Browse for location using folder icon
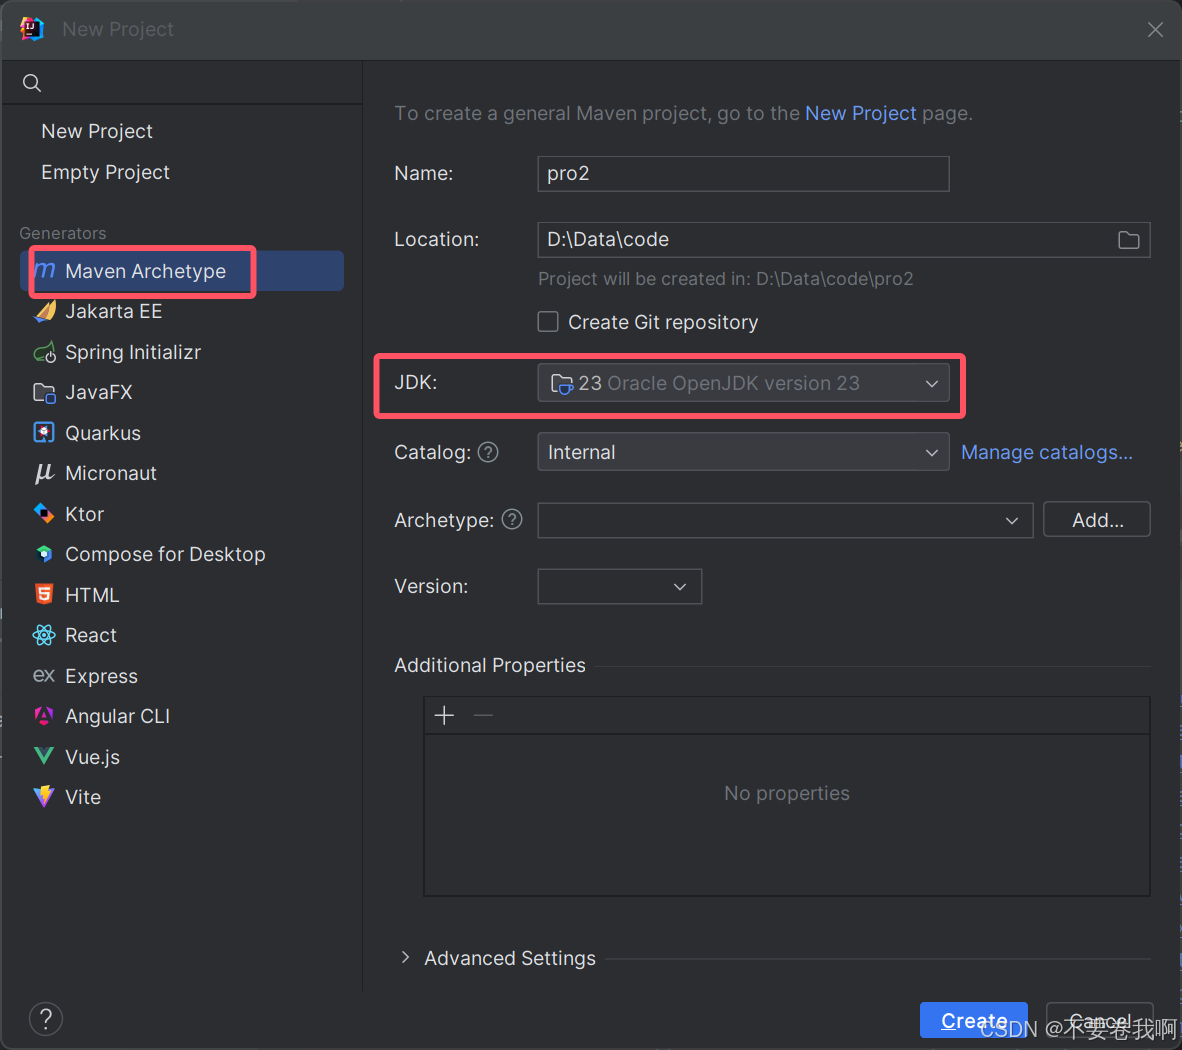Image resolution: width=1182 pixels, height=1050 pixels. click(1128, 240)
